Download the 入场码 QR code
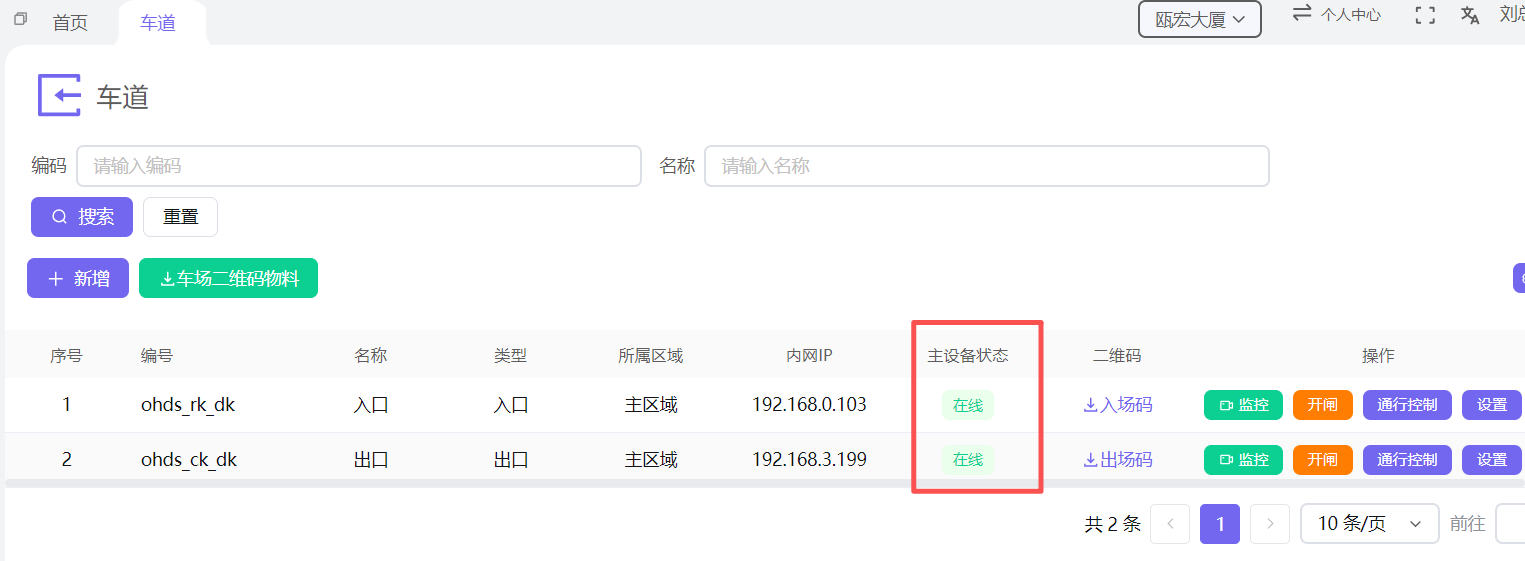The width and height of the screenshot is (1525, 561). click(x=1117, y=405)
